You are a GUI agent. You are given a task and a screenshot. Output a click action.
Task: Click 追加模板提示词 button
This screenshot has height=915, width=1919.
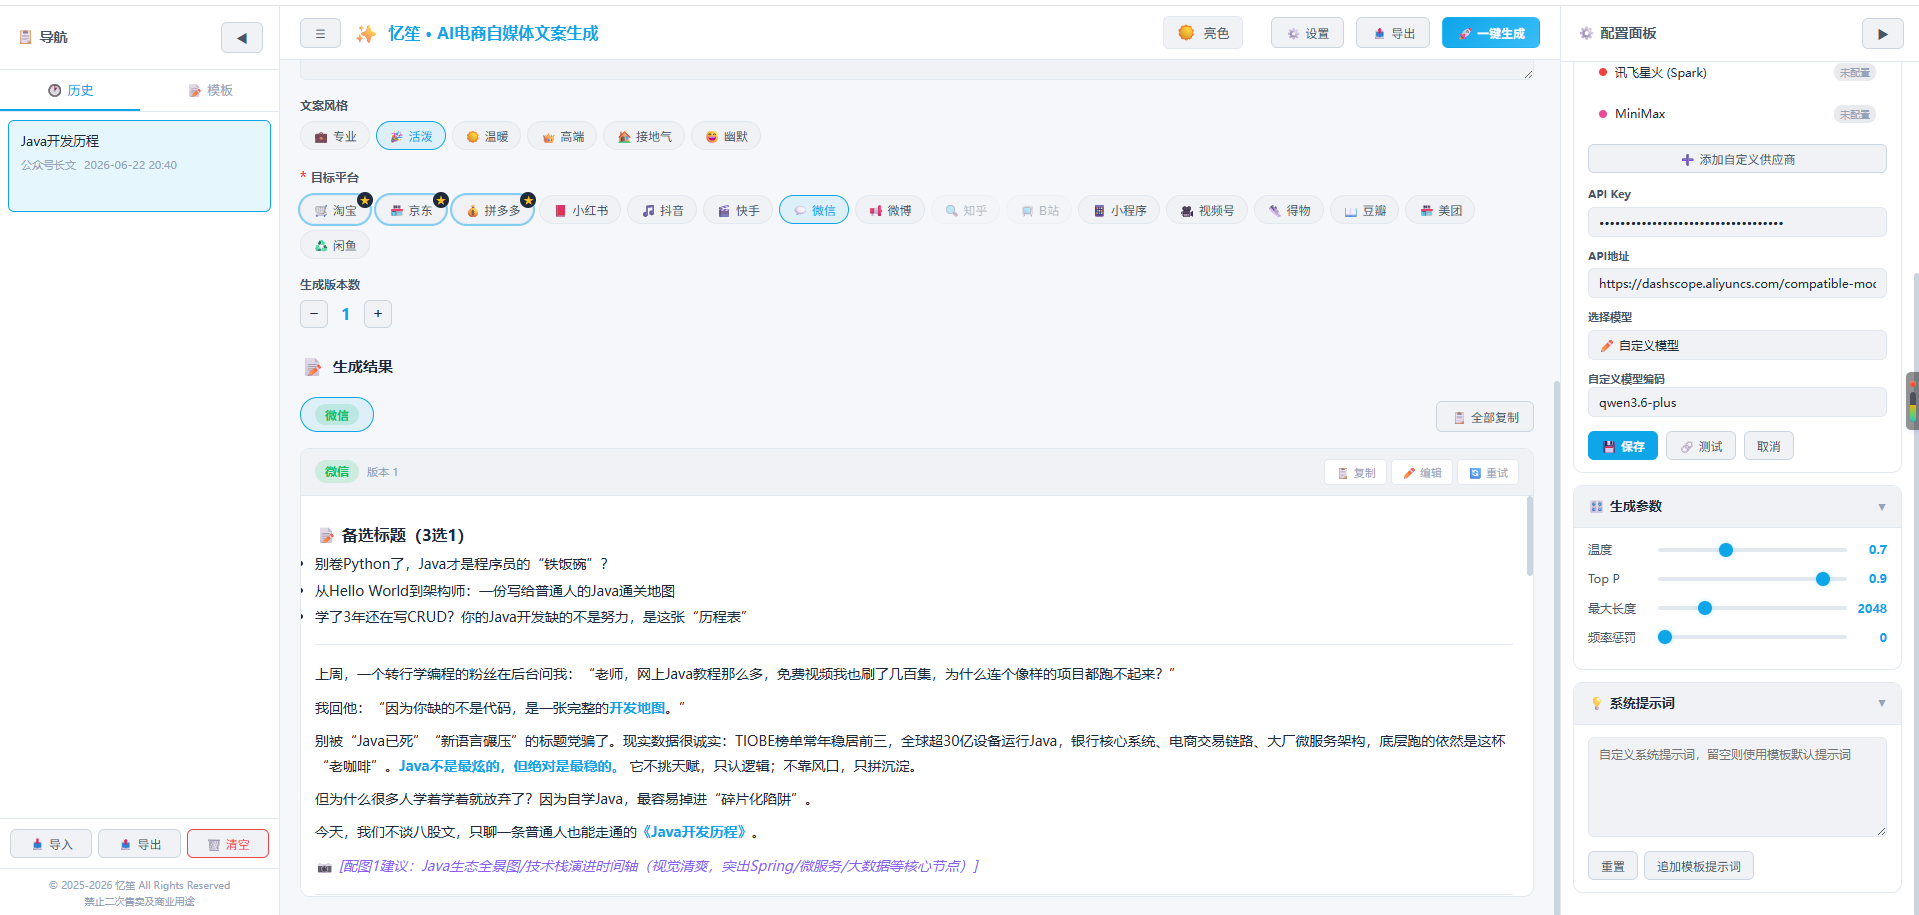click(1699, 866)
